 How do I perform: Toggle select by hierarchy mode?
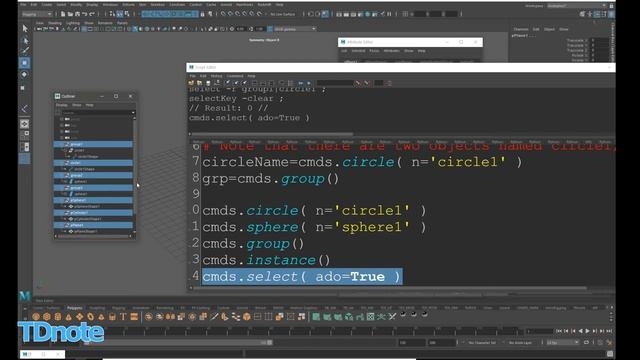click(x=113, y=14)
